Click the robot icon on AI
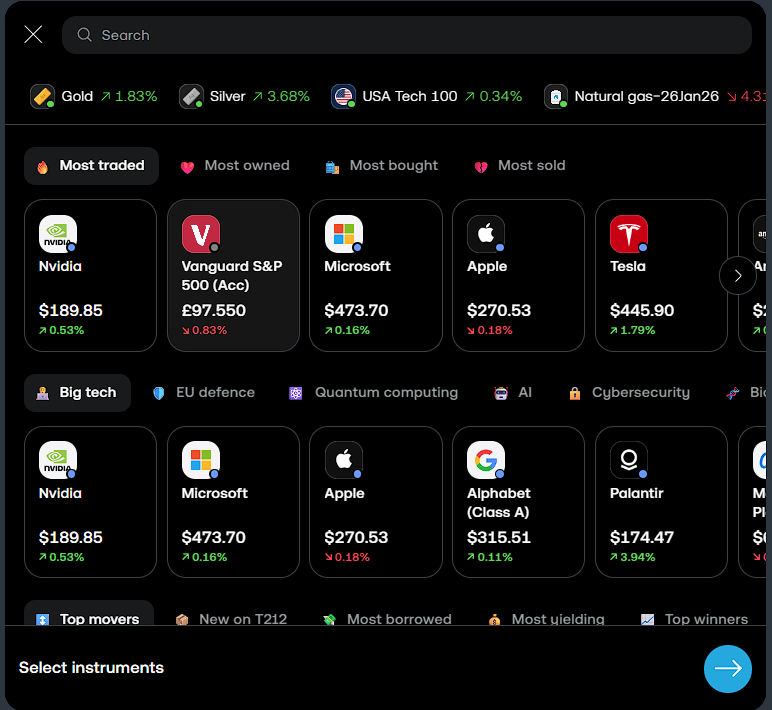The image size is (772, 710). [x=501, y=393]
